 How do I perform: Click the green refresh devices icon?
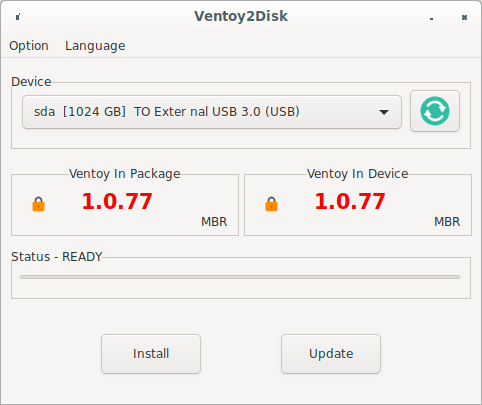click(435, 111)
